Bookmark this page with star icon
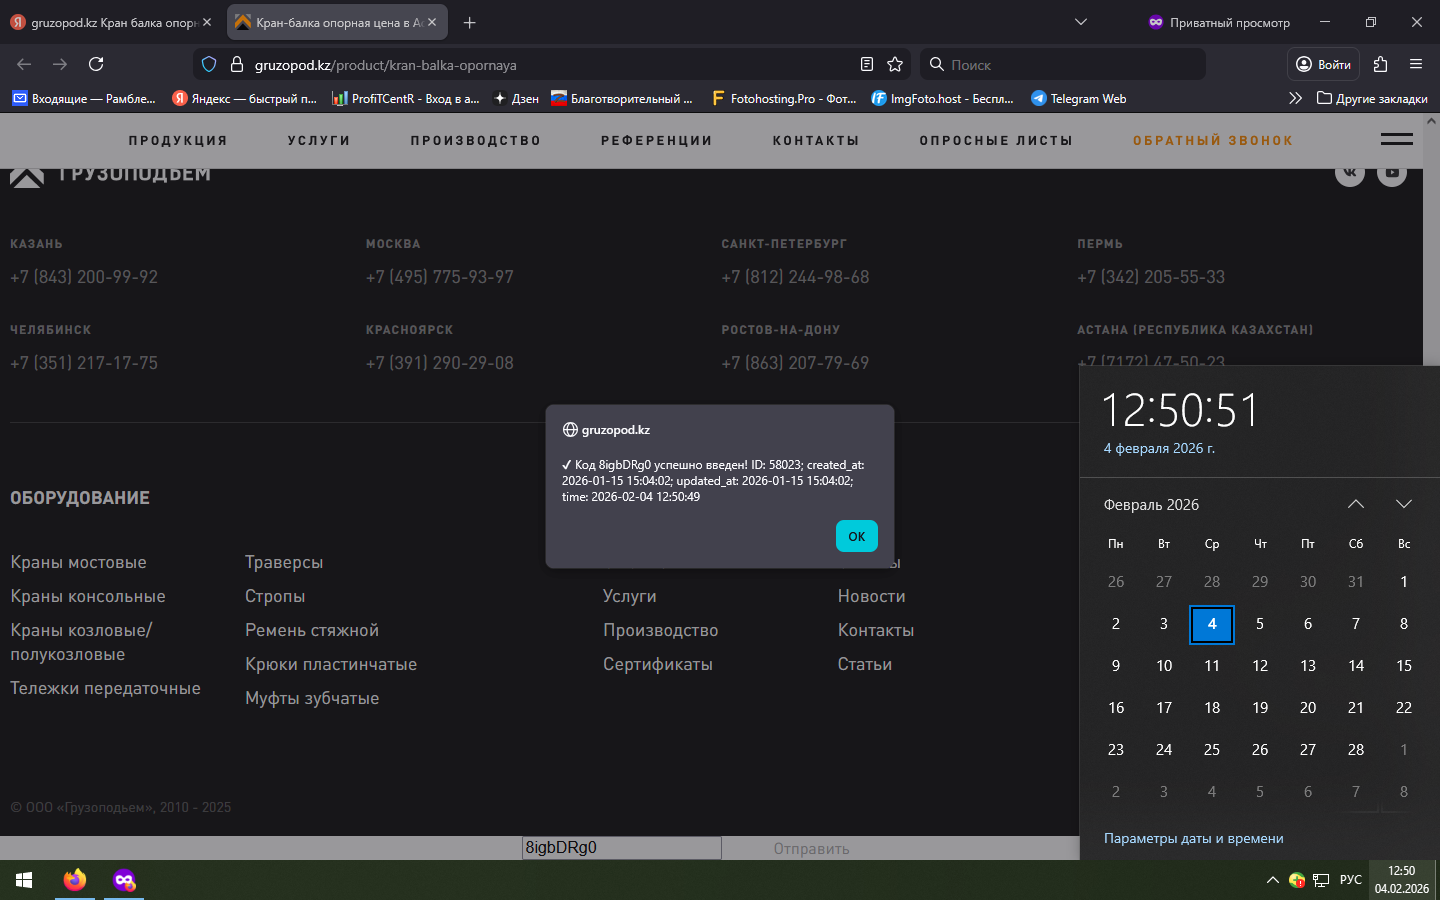 [895, 64]
